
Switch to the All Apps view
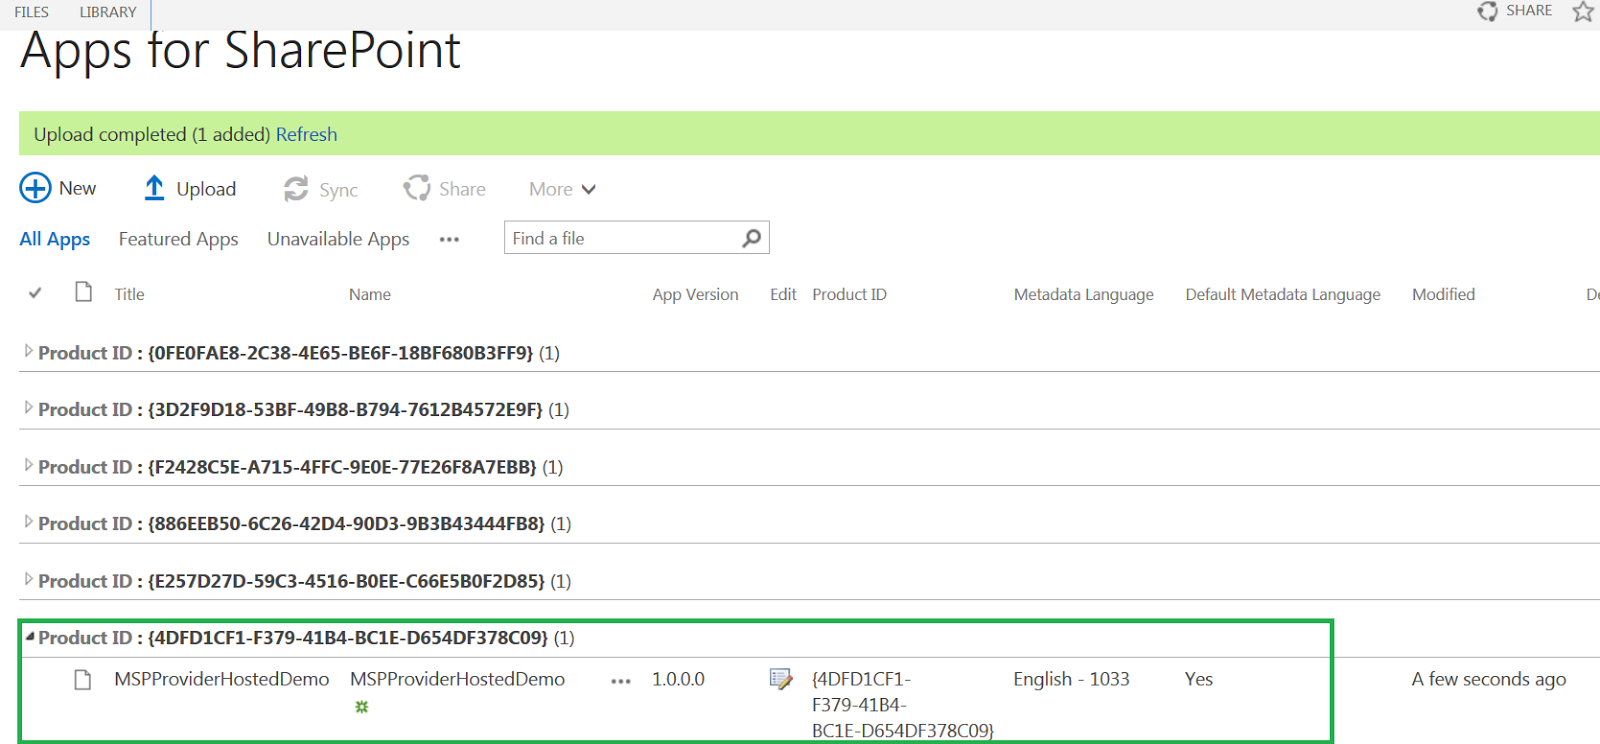(x=55, y=239)
